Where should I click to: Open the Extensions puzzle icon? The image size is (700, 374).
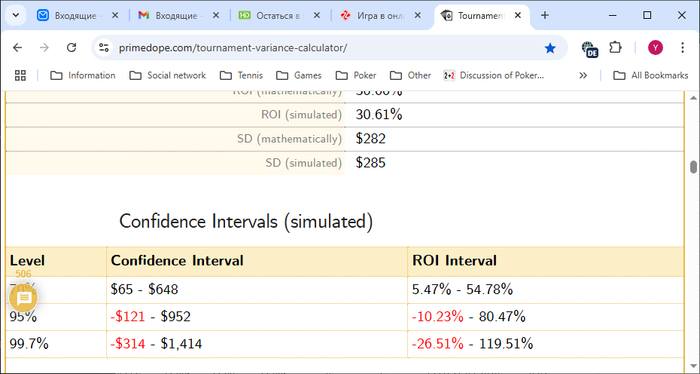616,48
